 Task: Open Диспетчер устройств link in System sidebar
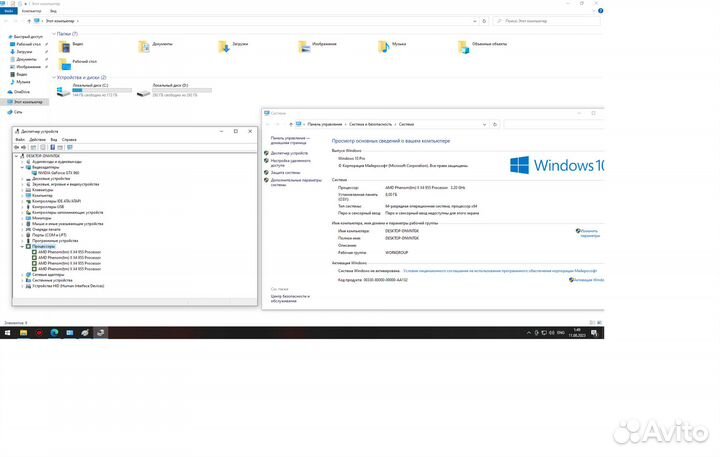[x=289, y=153]
